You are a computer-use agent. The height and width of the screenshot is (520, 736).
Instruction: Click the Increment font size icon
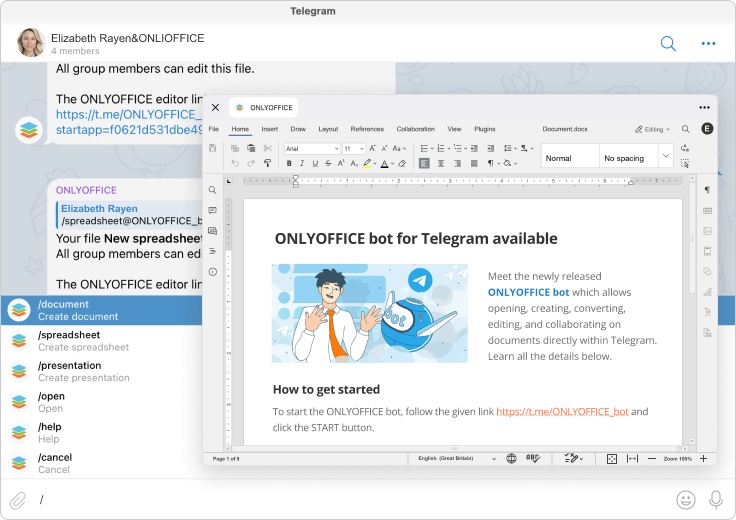click(x=372, y=148)
